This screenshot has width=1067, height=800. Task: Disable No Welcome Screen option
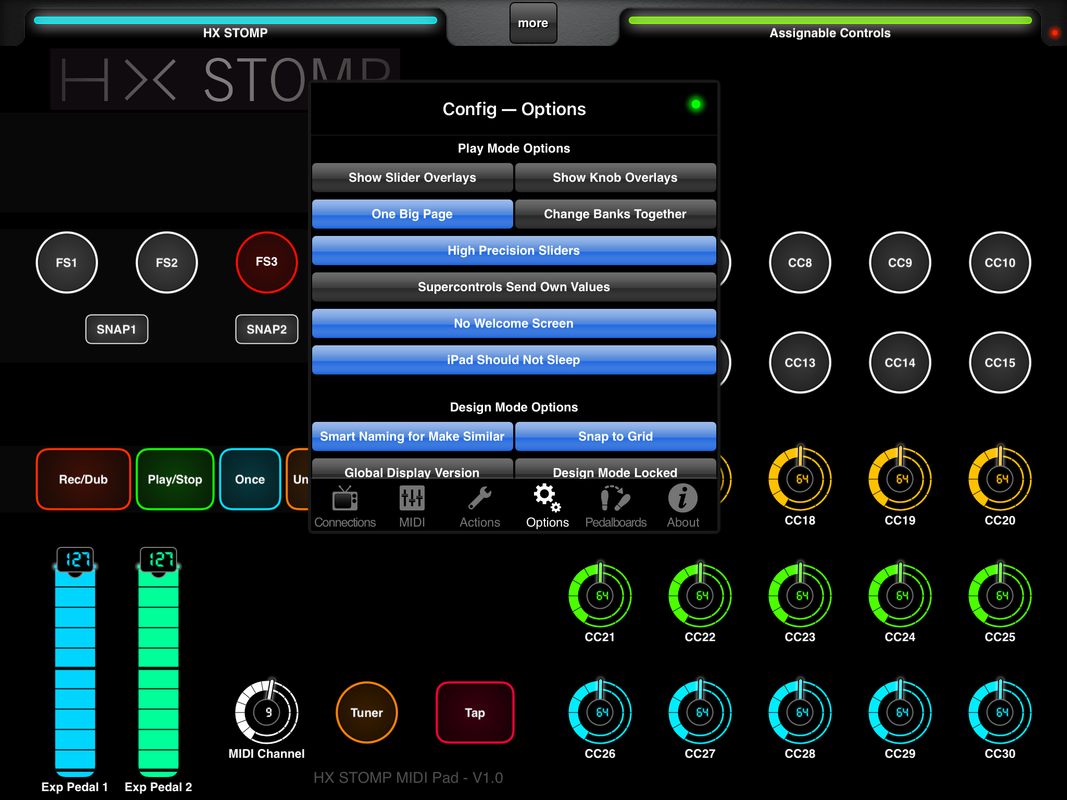514,323
